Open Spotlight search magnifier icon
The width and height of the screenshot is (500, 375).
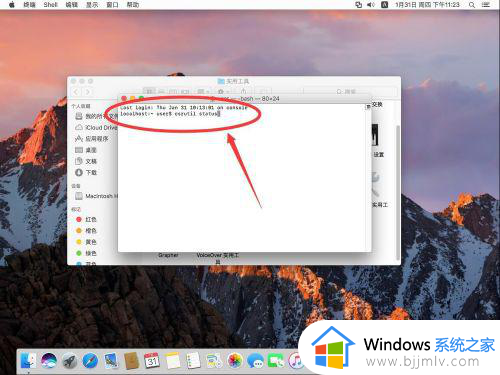click(472, 5)
